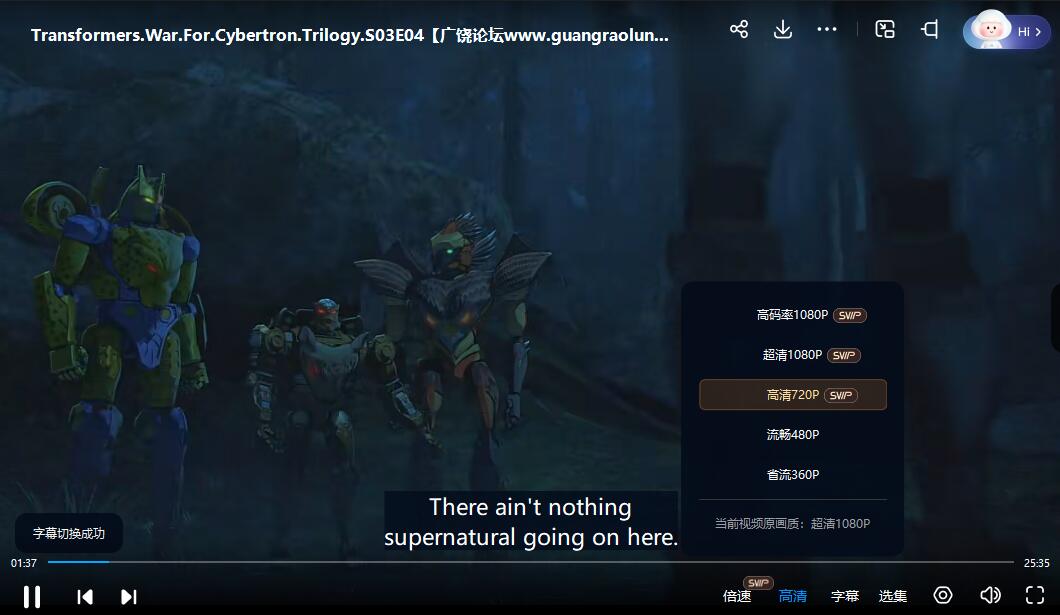Click the share icon in top bar

(739, 29)
